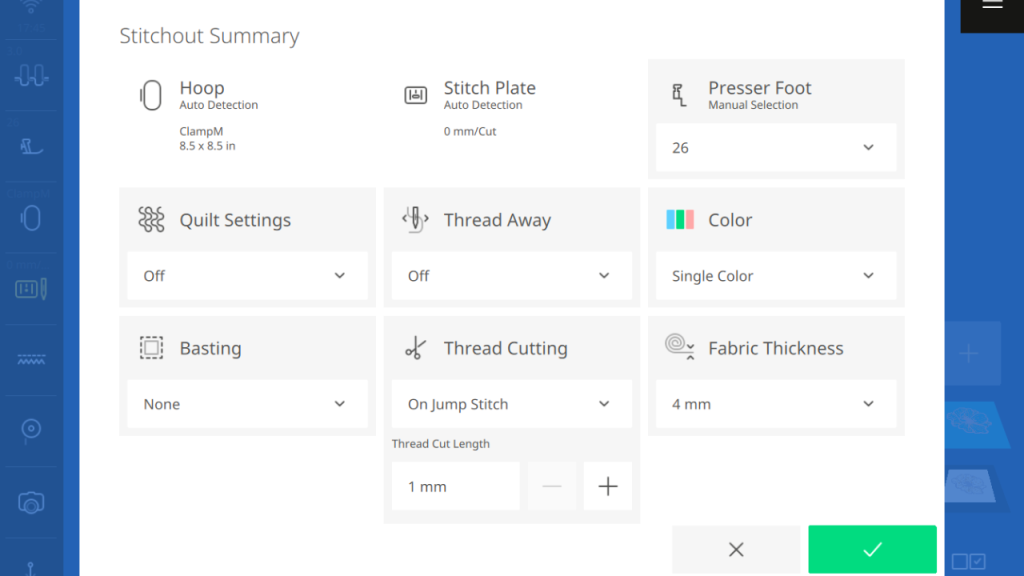Confirm settings with green checkmark button

(872, 549)
